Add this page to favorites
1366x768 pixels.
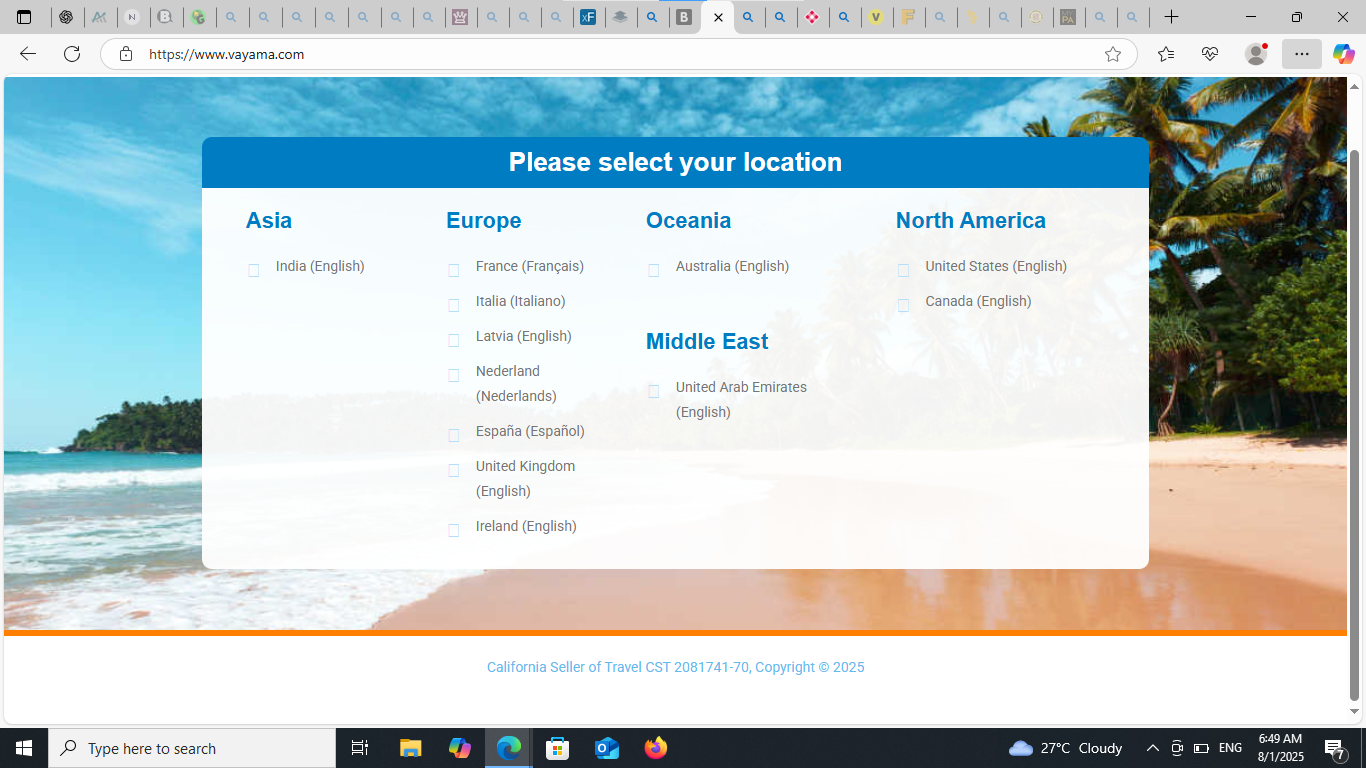pyautogui.click(x=1112, y=54)
